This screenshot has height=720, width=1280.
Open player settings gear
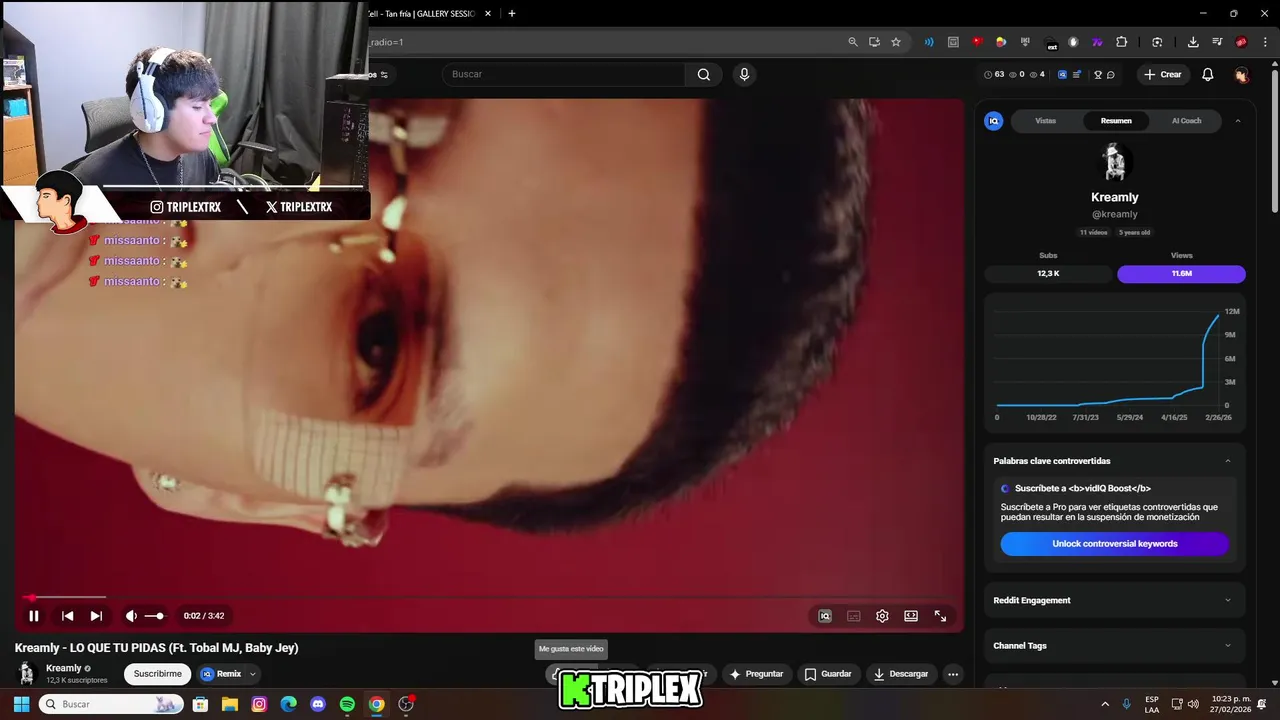(882, 616)
